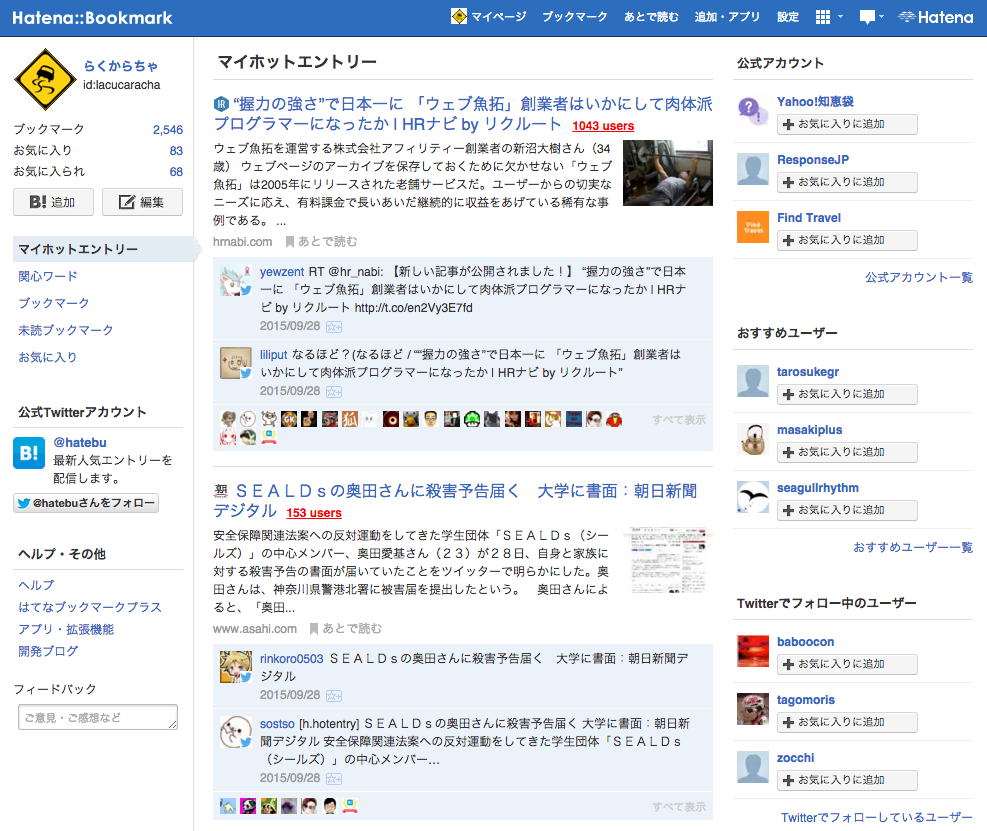Open 設定 in the top navigation
987x831 pixels.
(787, 17)
